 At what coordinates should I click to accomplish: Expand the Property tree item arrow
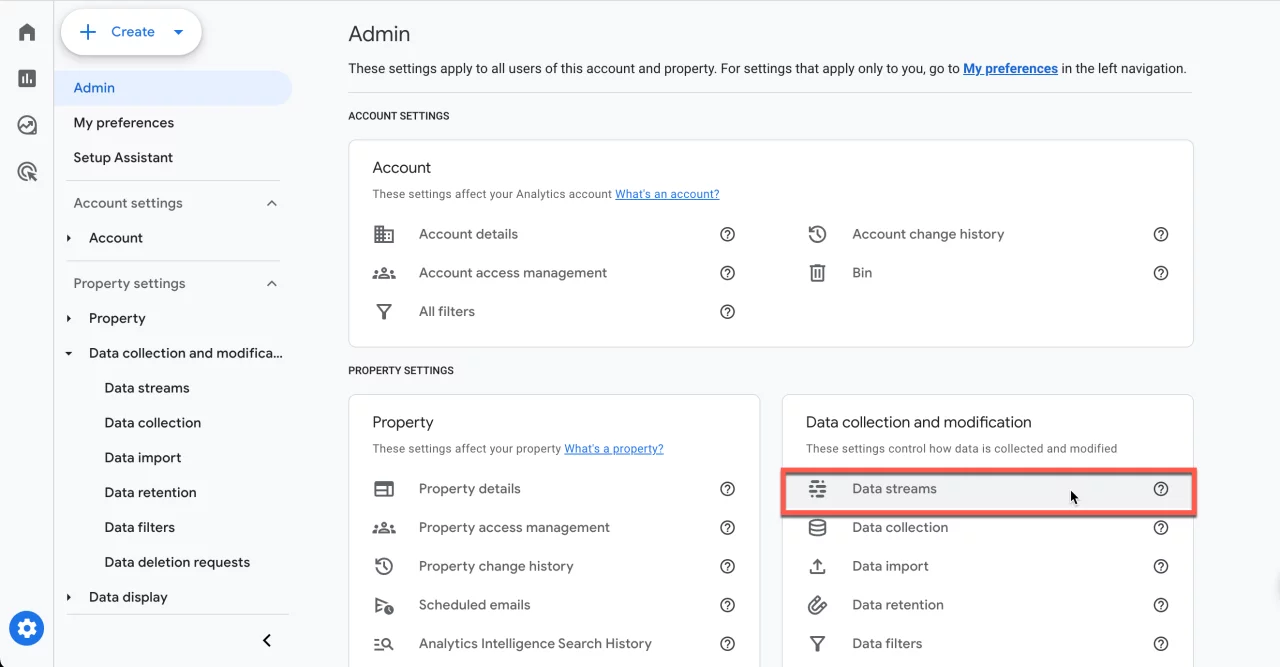(x=69, y=318)
